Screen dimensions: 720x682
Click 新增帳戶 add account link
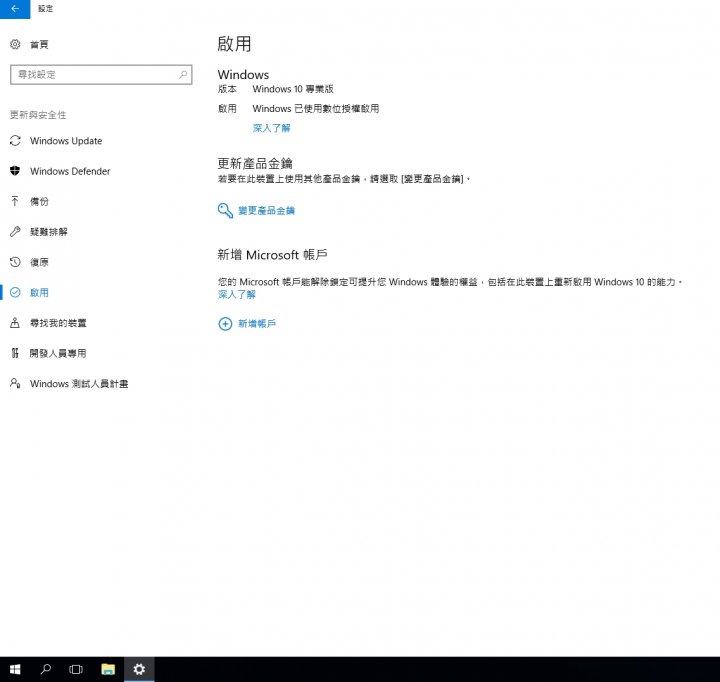257,324
